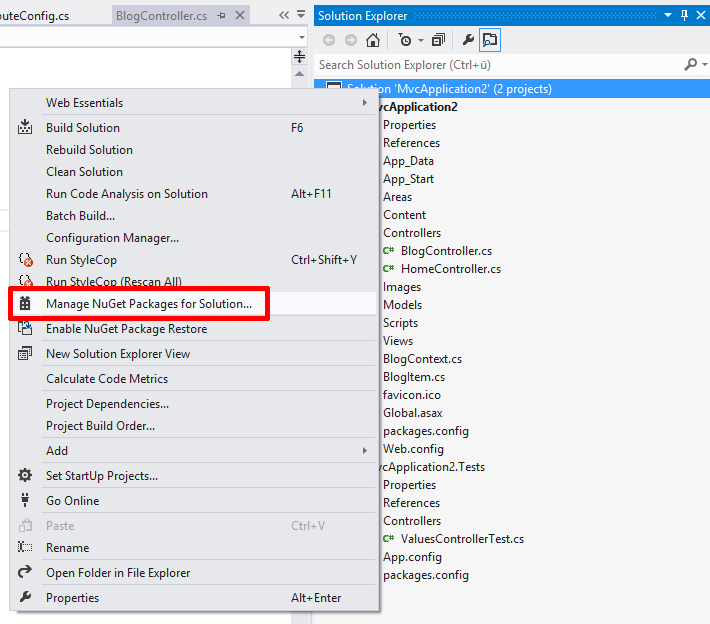
Task: Open the Pending Changes Filter clock icon
Action: 405,40
